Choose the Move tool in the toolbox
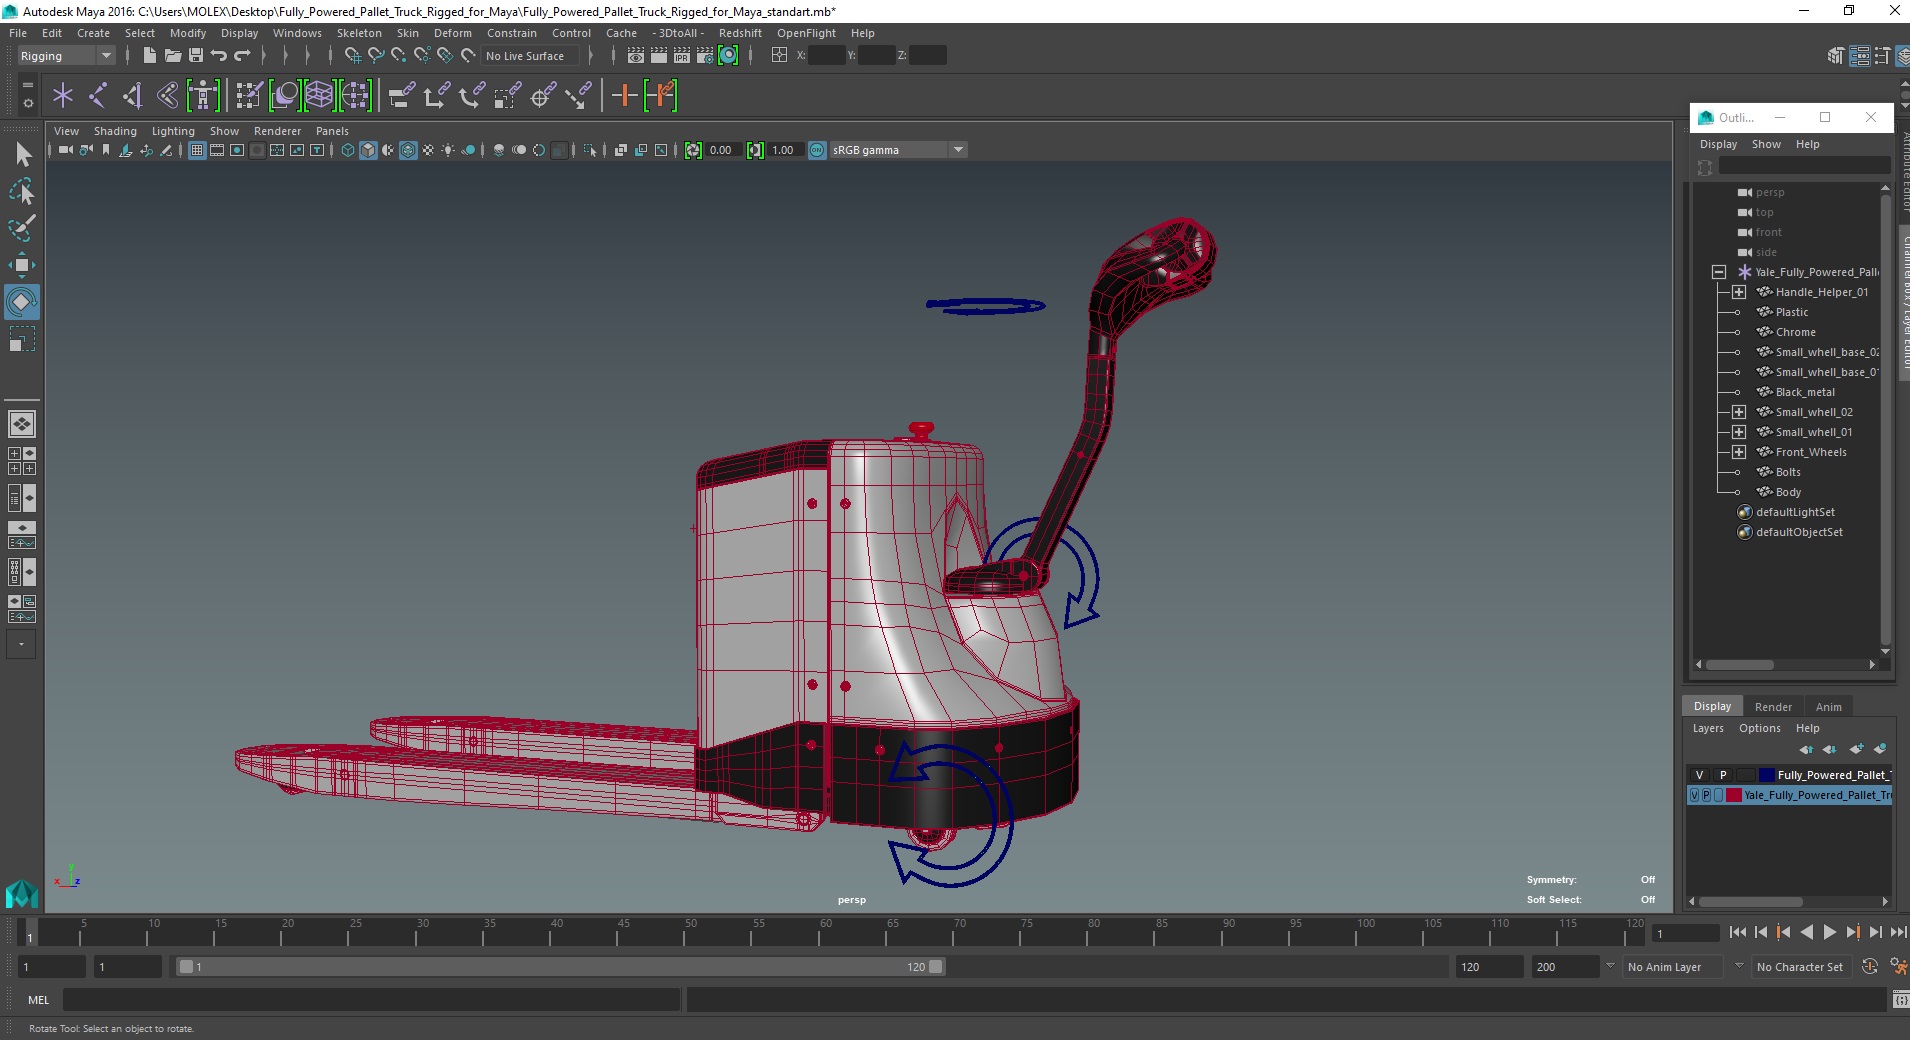The image size is (1910, 1040). (x=22, y=265)
